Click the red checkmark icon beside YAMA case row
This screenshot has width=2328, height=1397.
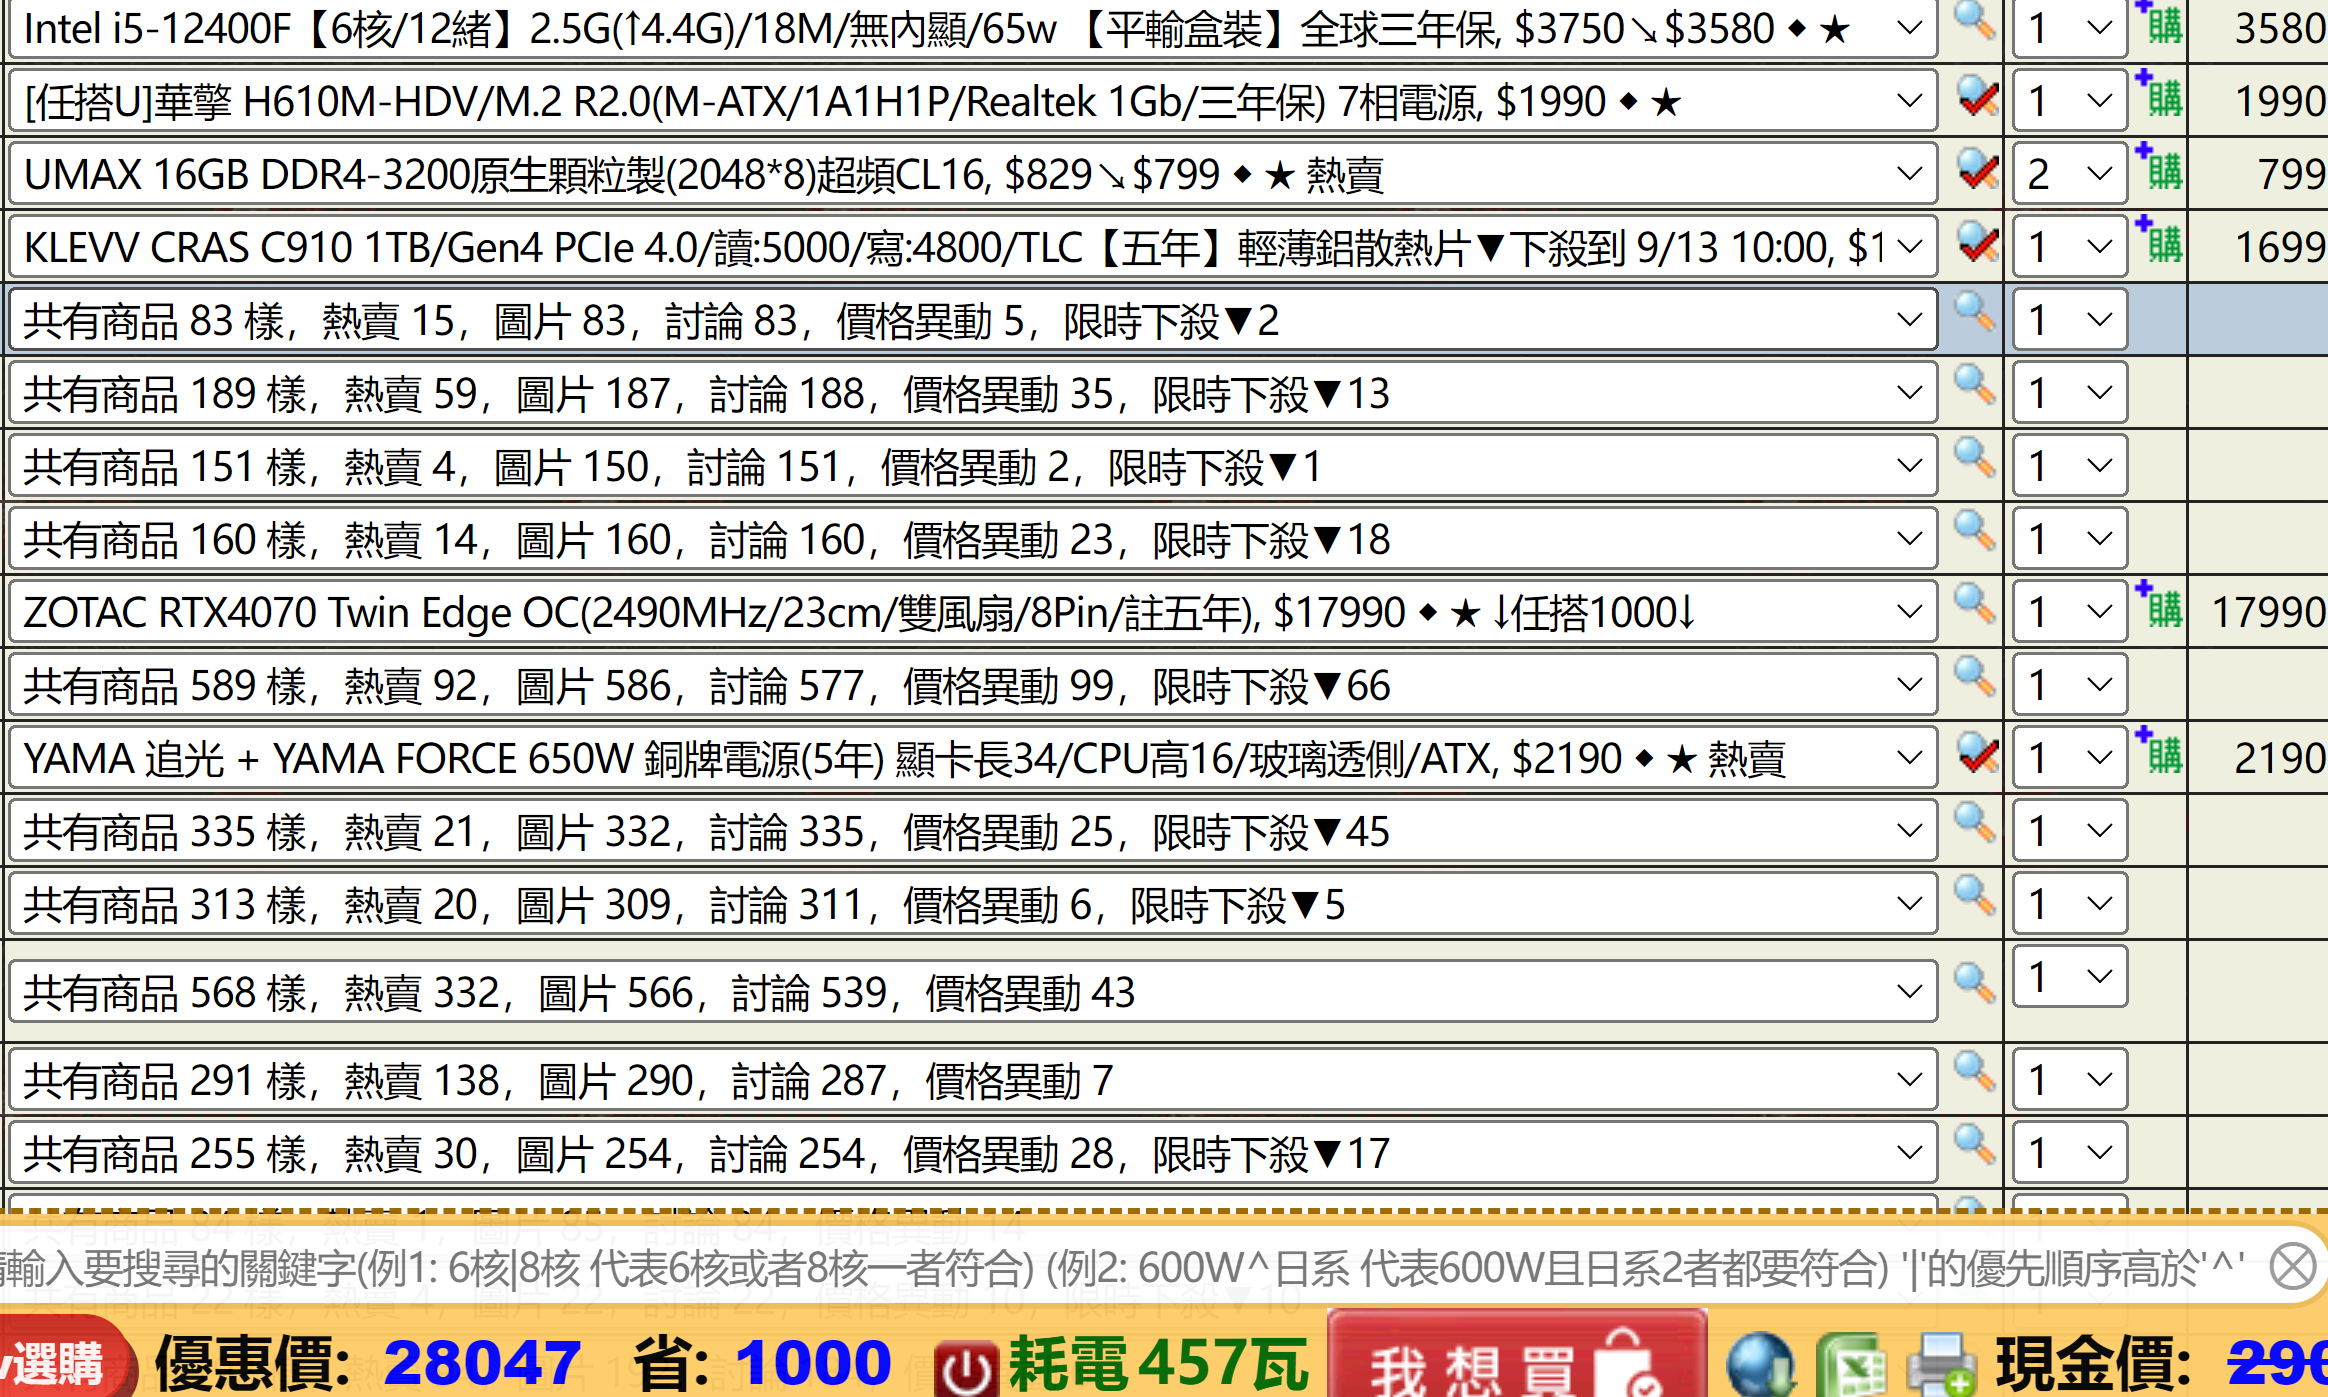(x=1977, y=754)
